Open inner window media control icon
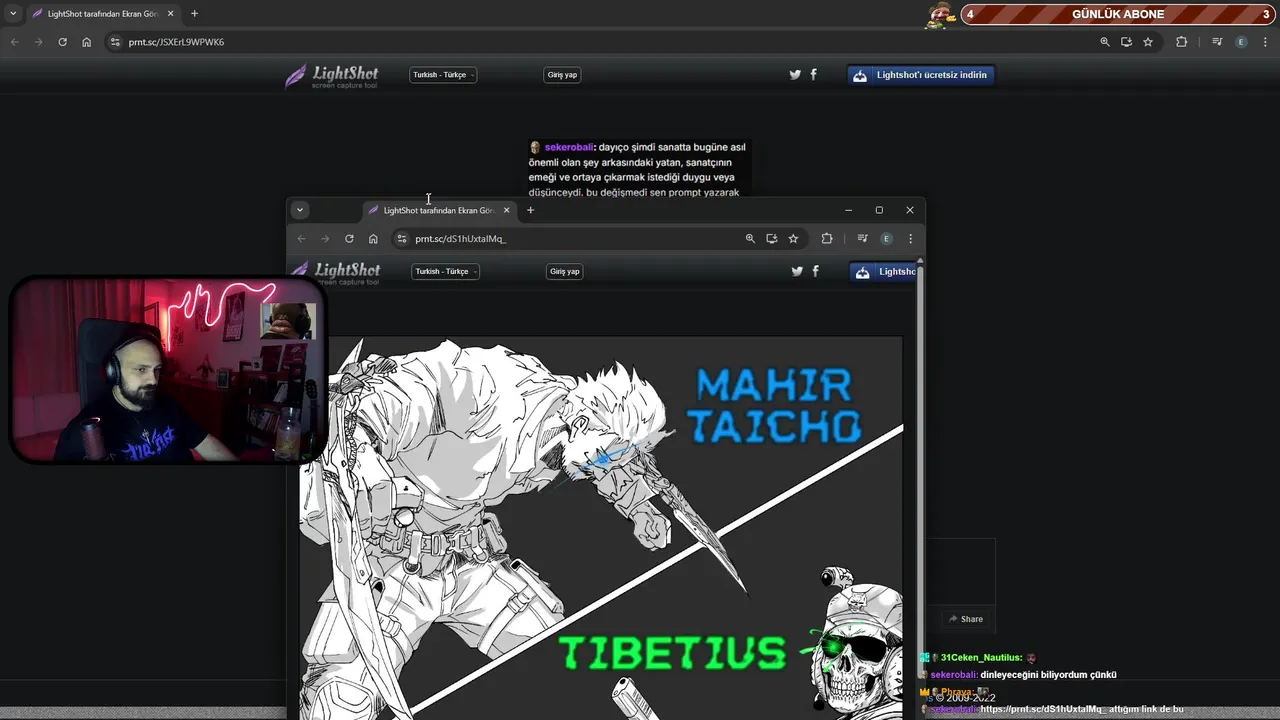The height and width of the screenshot is (720, 1280). point(862,238)
